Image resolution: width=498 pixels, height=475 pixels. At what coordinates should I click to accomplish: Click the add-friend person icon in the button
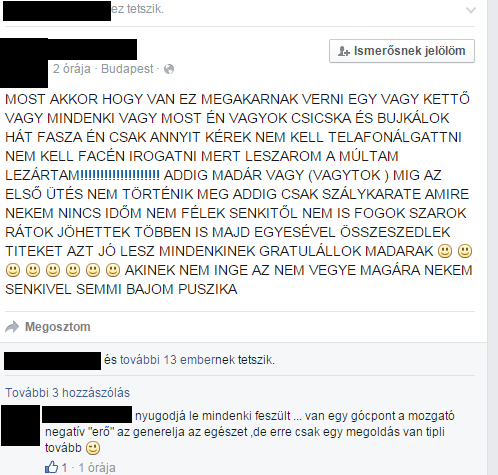343,51
